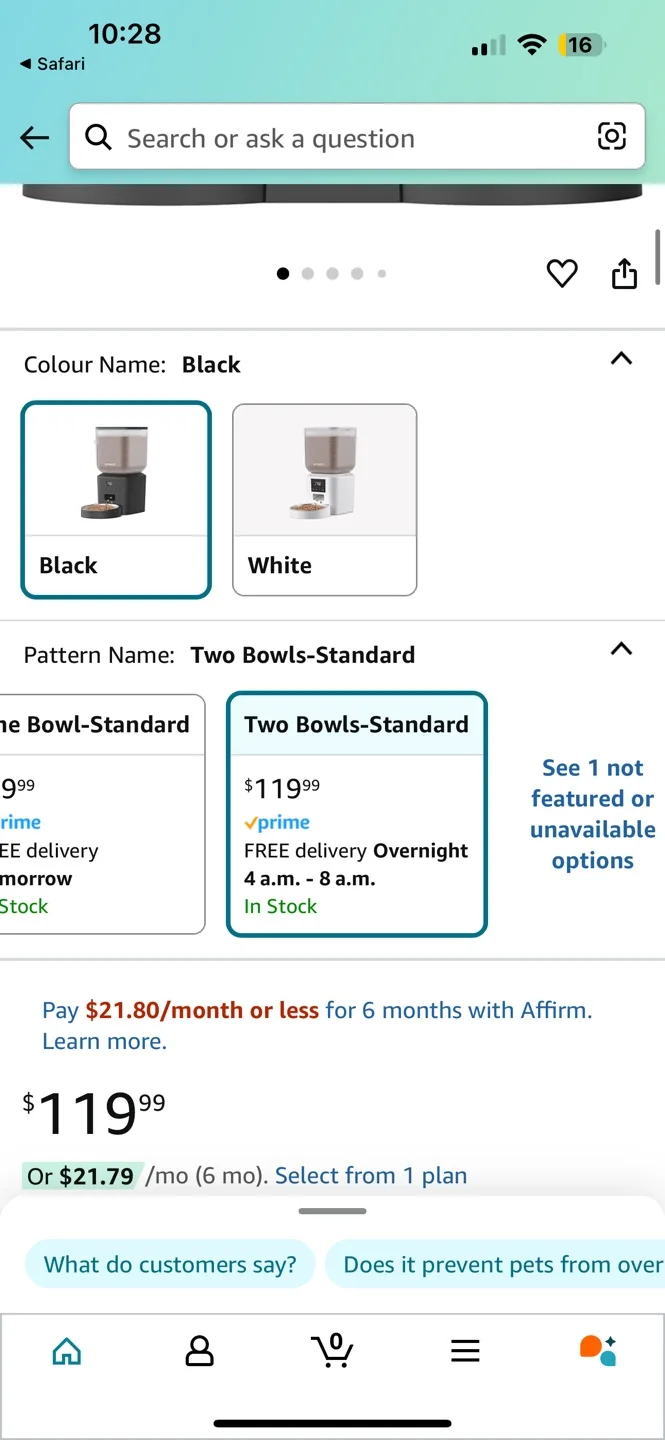
Task: Open the shopping cart
Action: (x=332, y=1351)
